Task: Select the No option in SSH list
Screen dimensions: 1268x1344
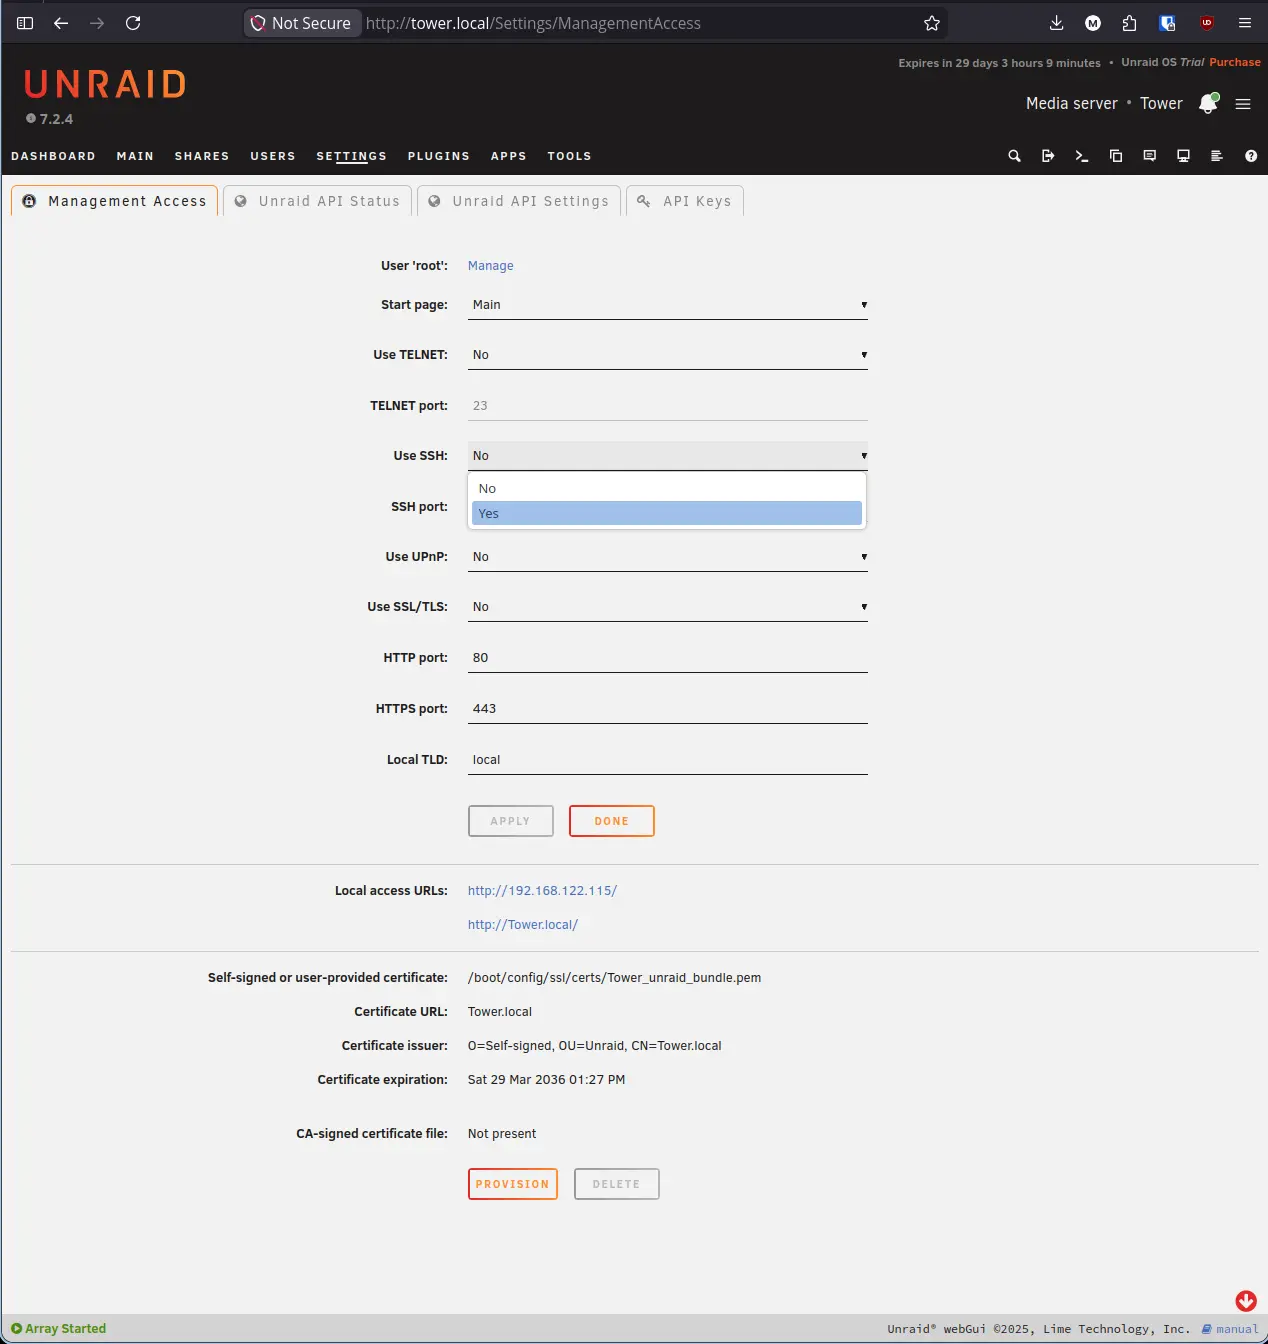Action: point(667,489)
